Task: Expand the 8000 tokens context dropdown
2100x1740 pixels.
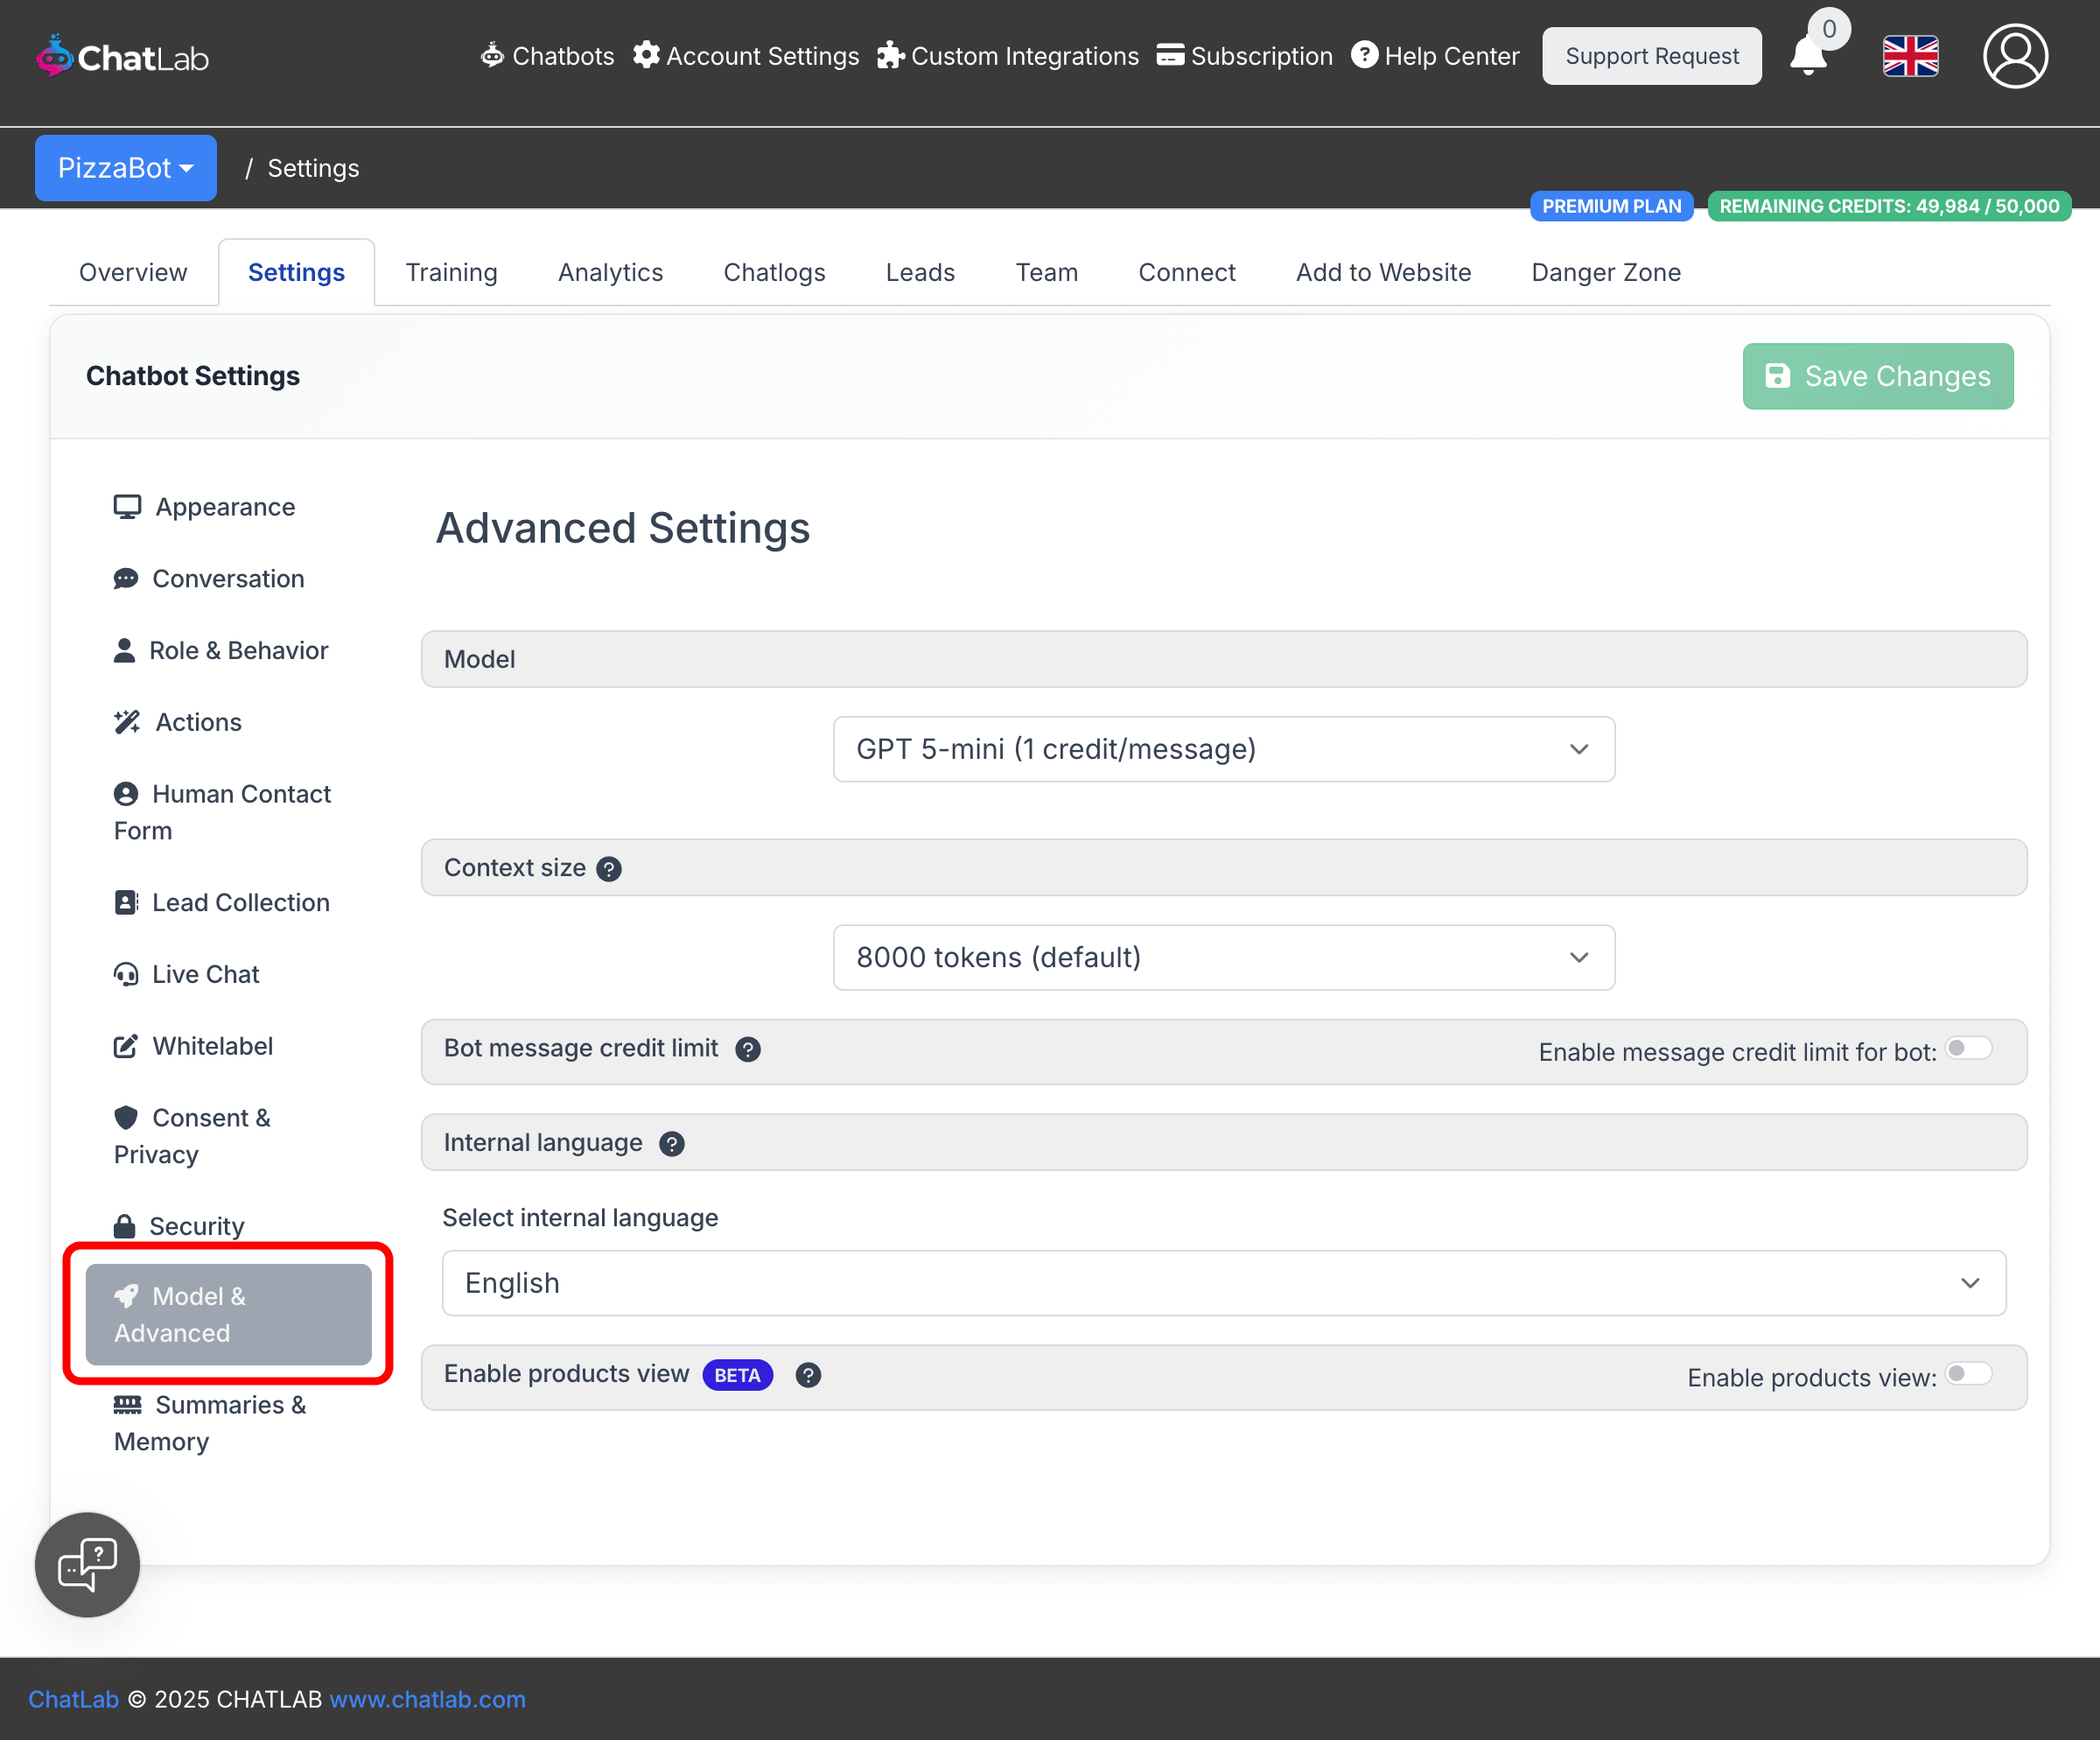Action: 1223,957
